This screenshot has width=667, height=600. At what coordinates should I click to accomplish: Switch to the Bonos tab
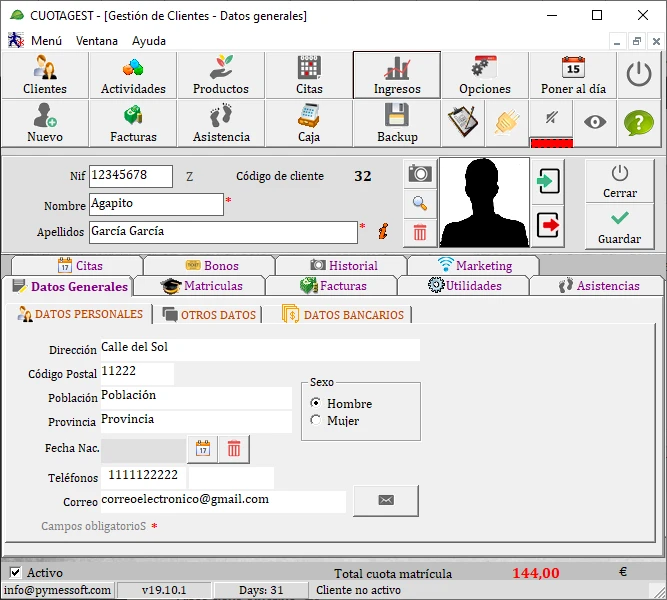210,266
